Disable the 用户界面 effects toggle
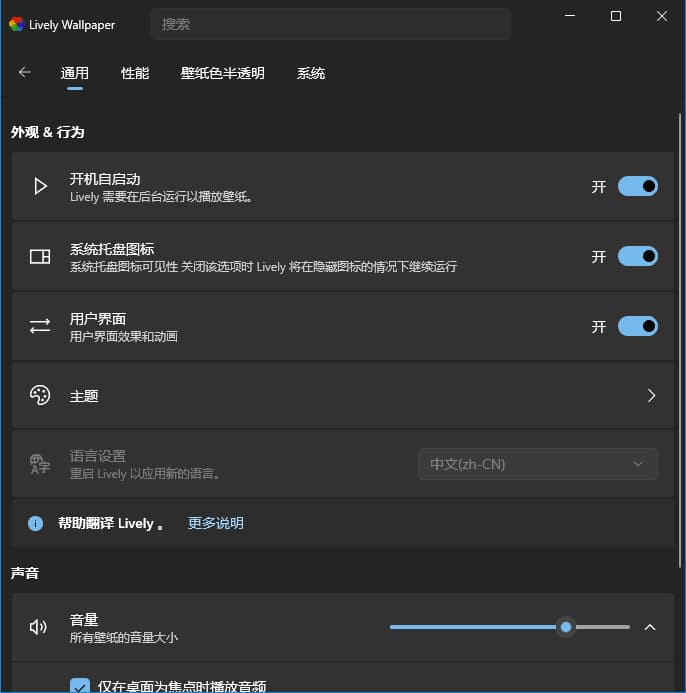 click(637, 327)
